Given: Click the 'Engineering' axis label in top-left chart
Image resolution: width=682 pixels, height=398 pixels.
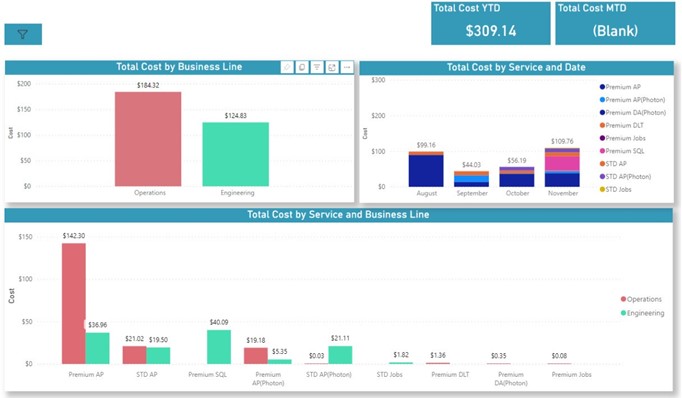Looking at the screenshot, I should click(x=237, y=193).
